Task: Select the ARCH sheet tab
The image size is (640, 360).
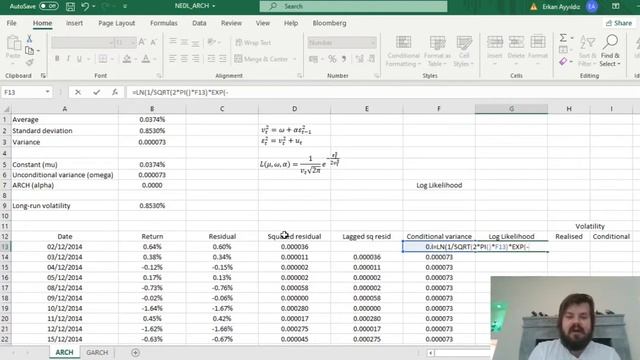Action: coord(64,352)
